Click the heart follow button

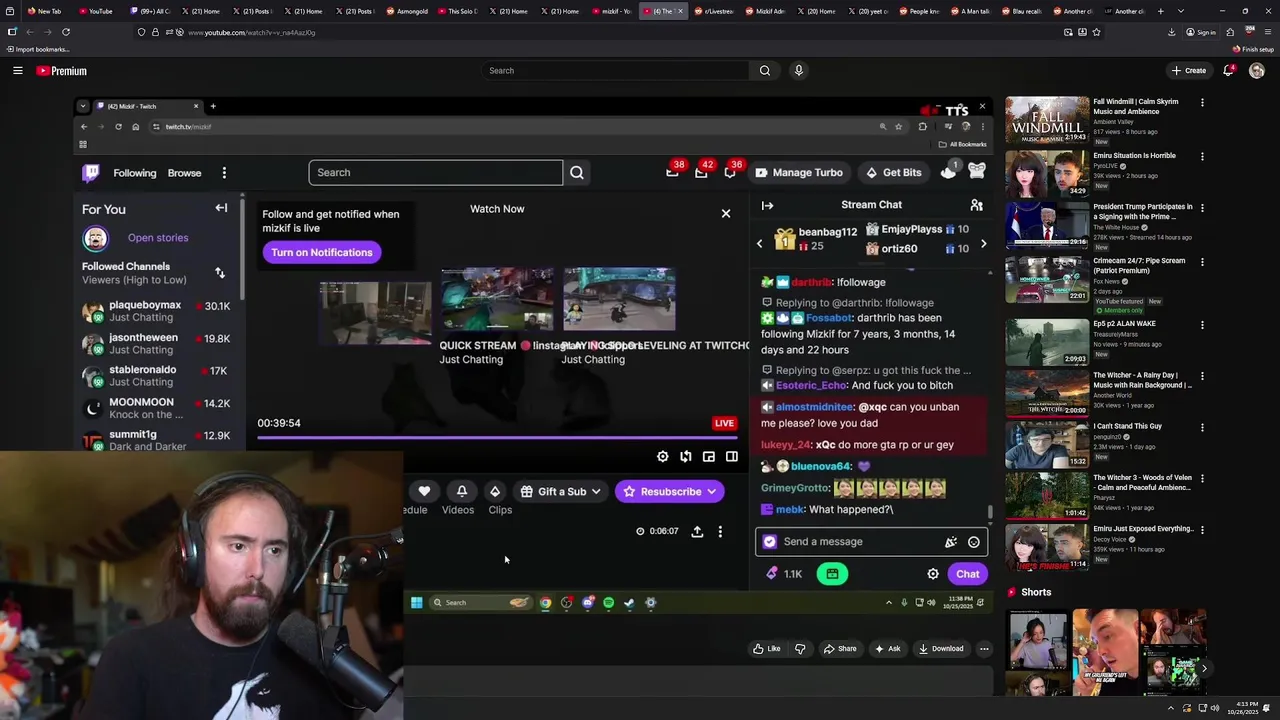424,491
